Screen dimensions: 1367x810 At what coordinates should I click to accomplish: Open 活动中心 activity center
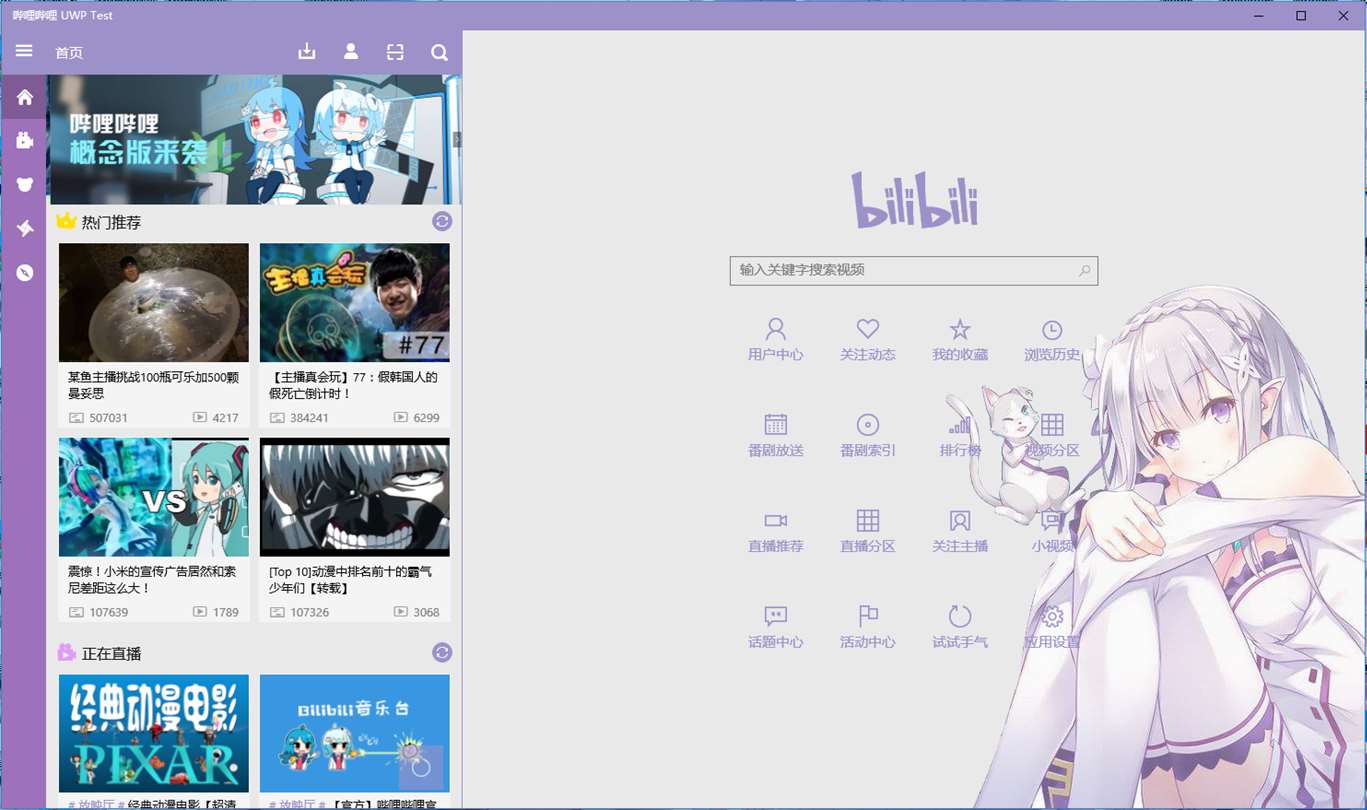[x=867, y=627]
